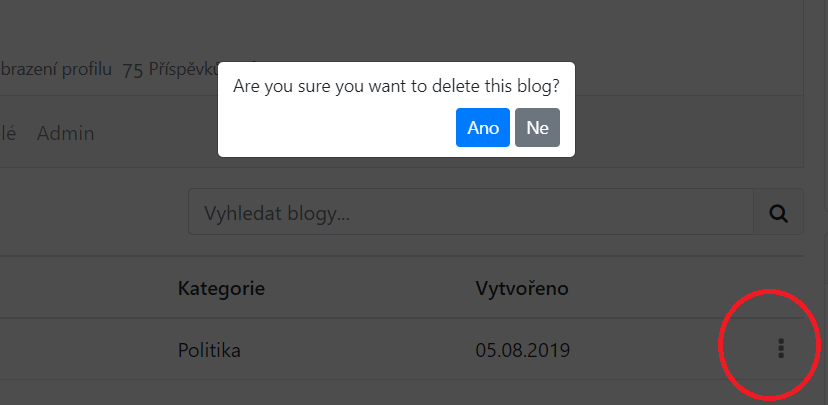Screen dimensions: 828x405
Task: Click the 05.08.2019 creation date
Action: 522,350
